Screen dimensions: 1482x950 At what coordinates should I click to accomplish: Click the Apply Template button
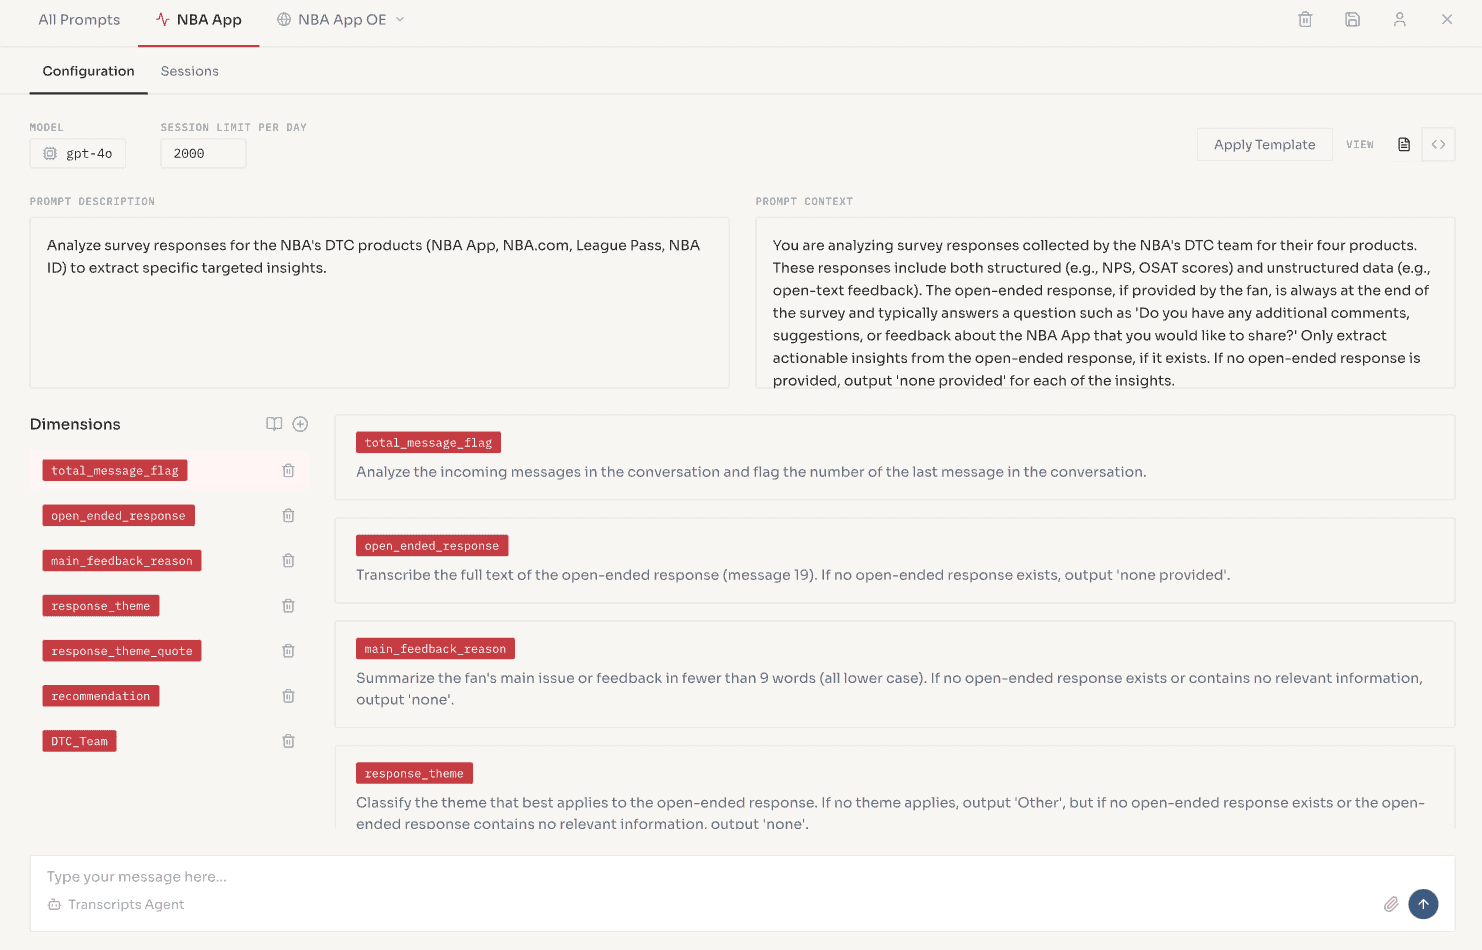pyautogui.click(x=1265, y=144)
